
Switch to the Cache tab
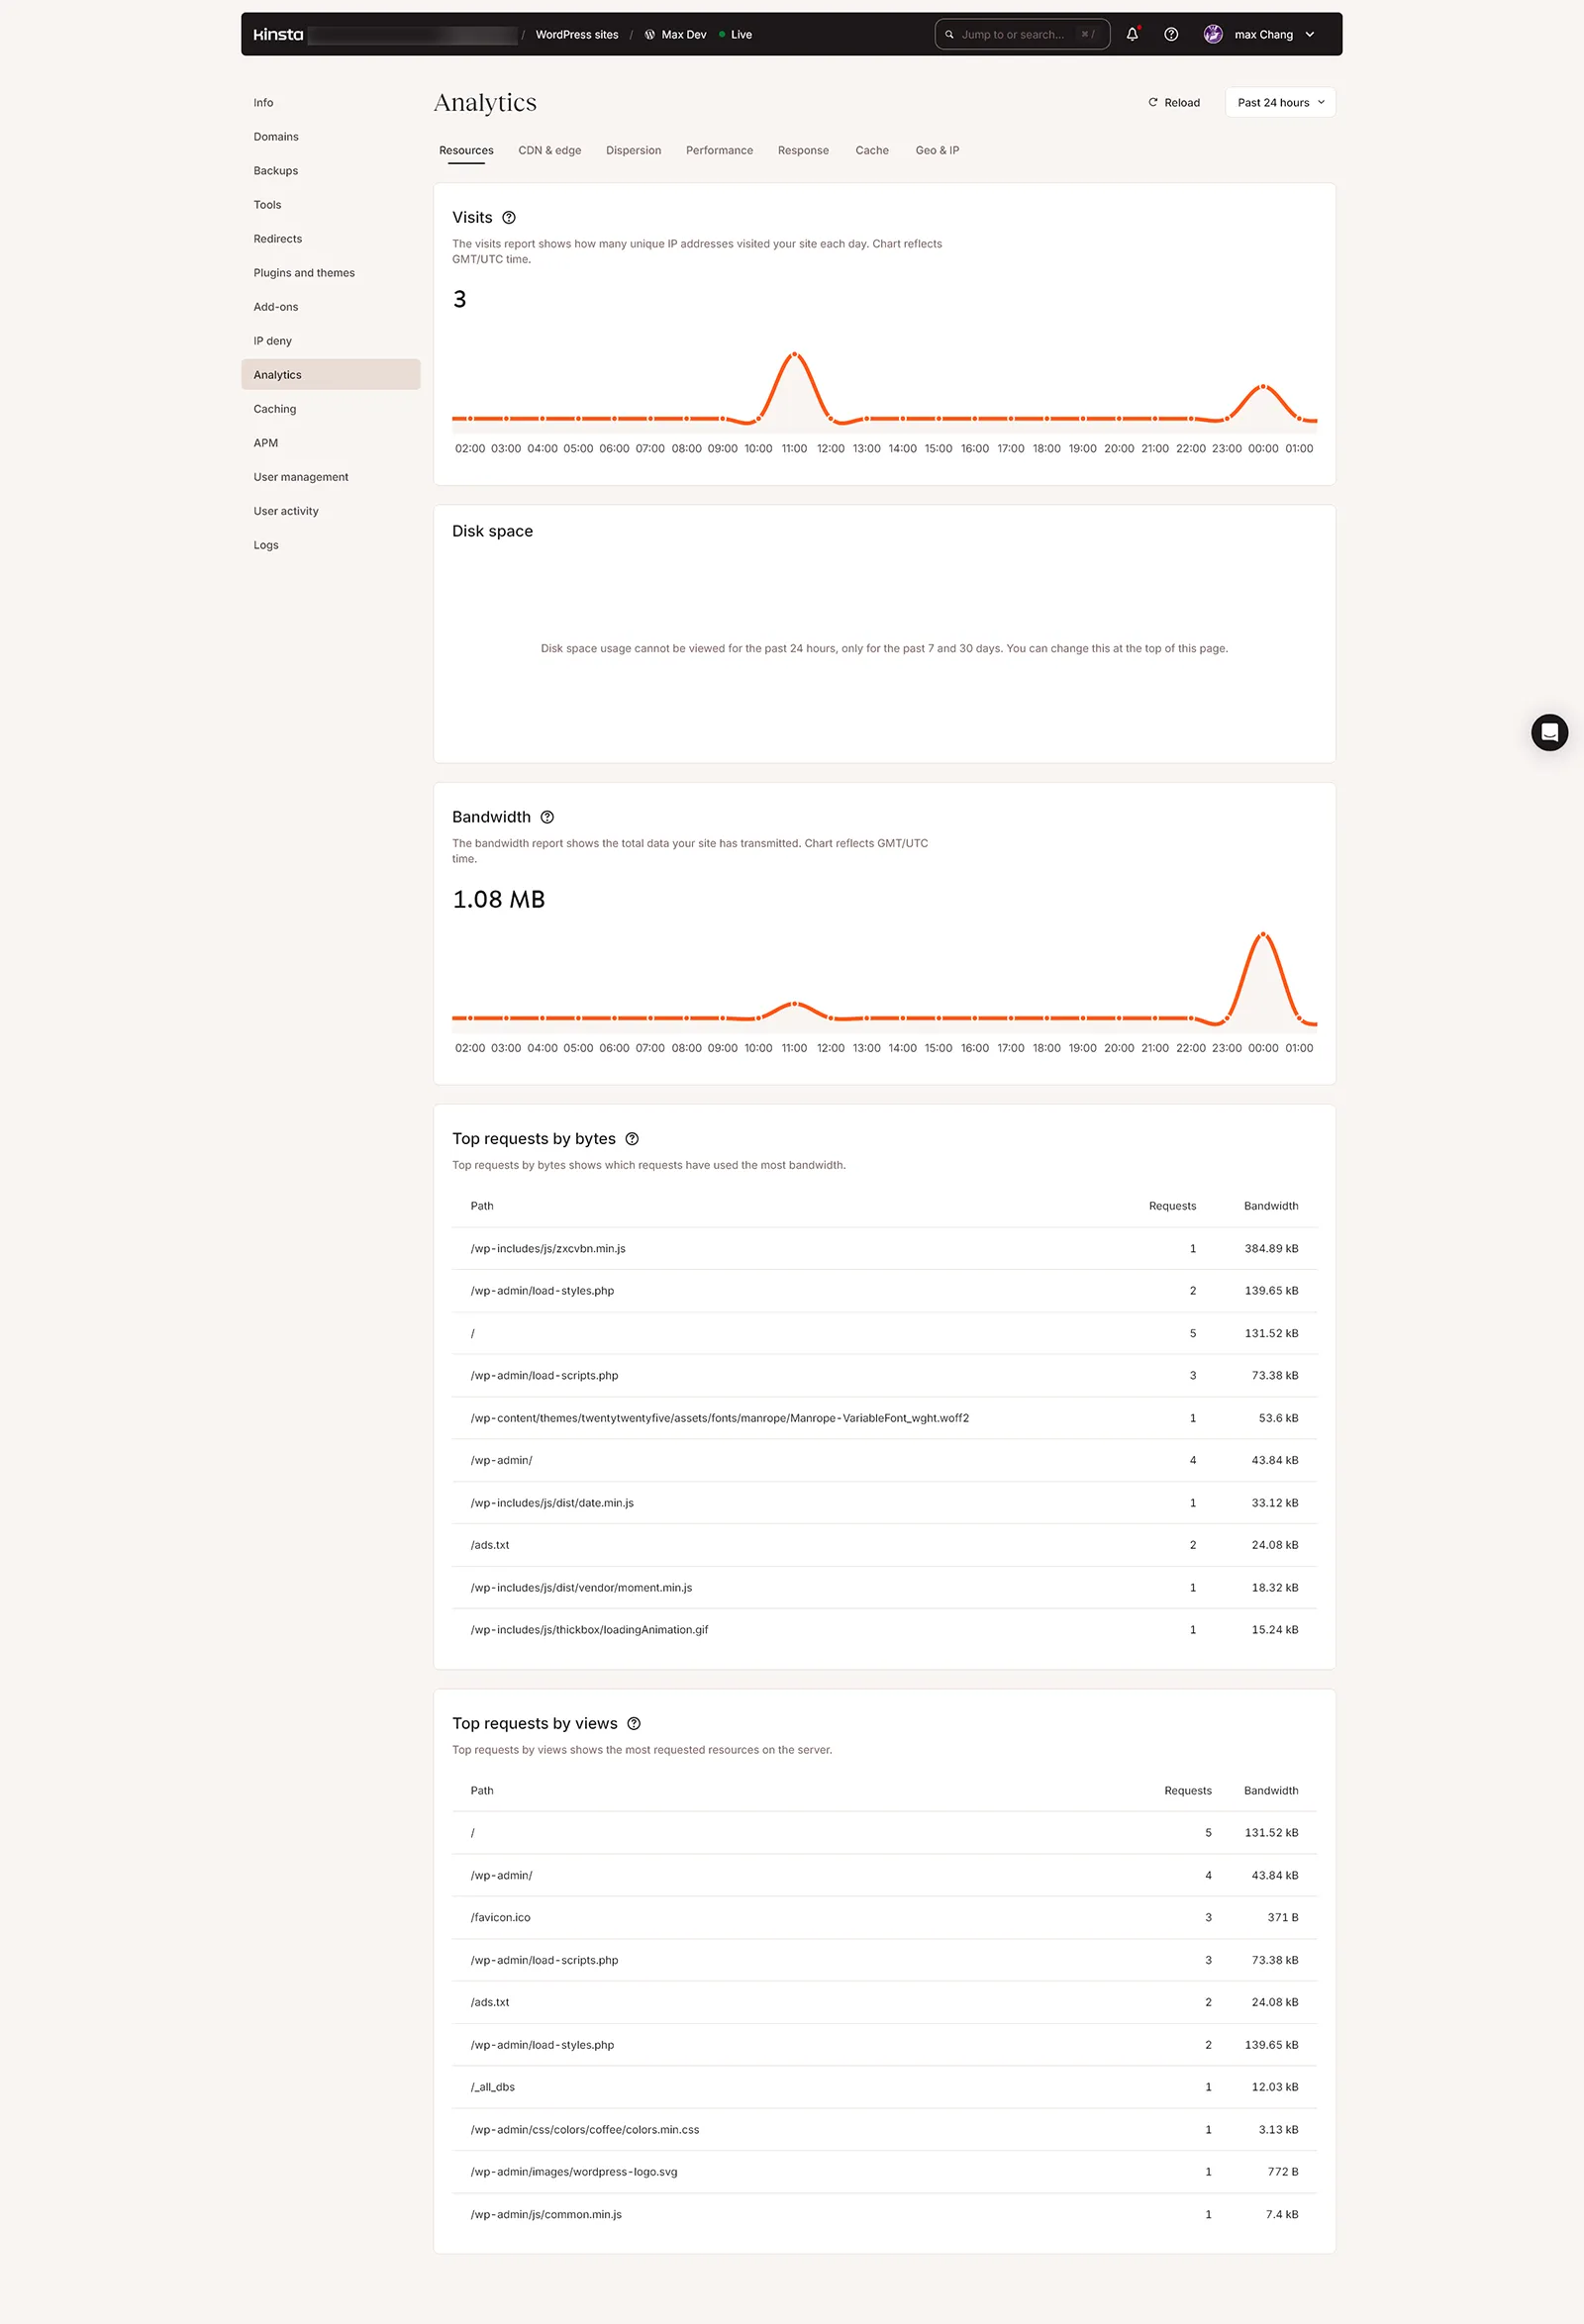[872, 150]
